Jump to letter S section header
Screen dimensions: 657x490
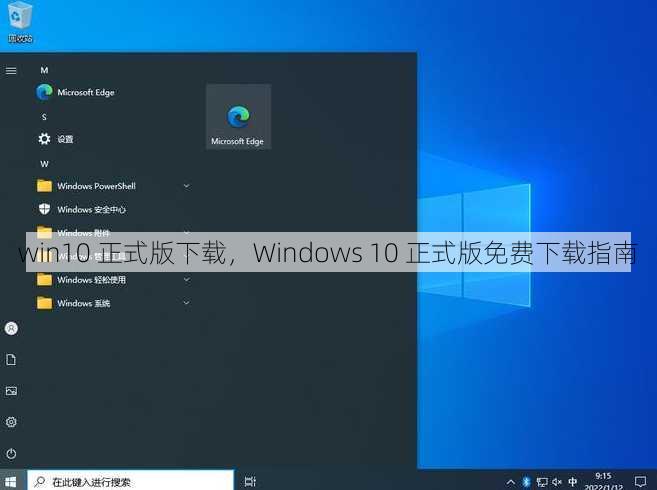pos(44,117)
